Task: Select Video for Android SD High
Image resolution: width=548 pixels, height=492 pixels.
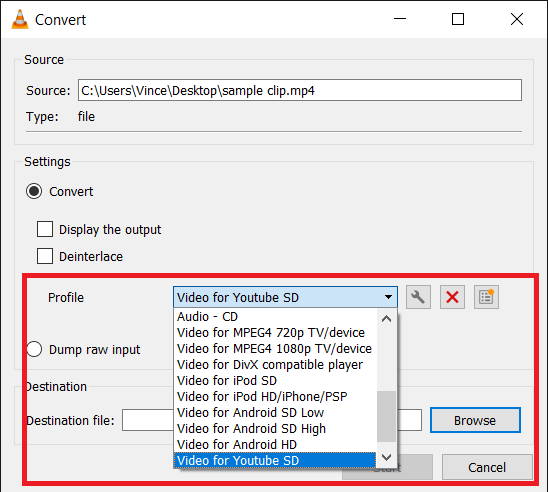Action: click(275, 429)
